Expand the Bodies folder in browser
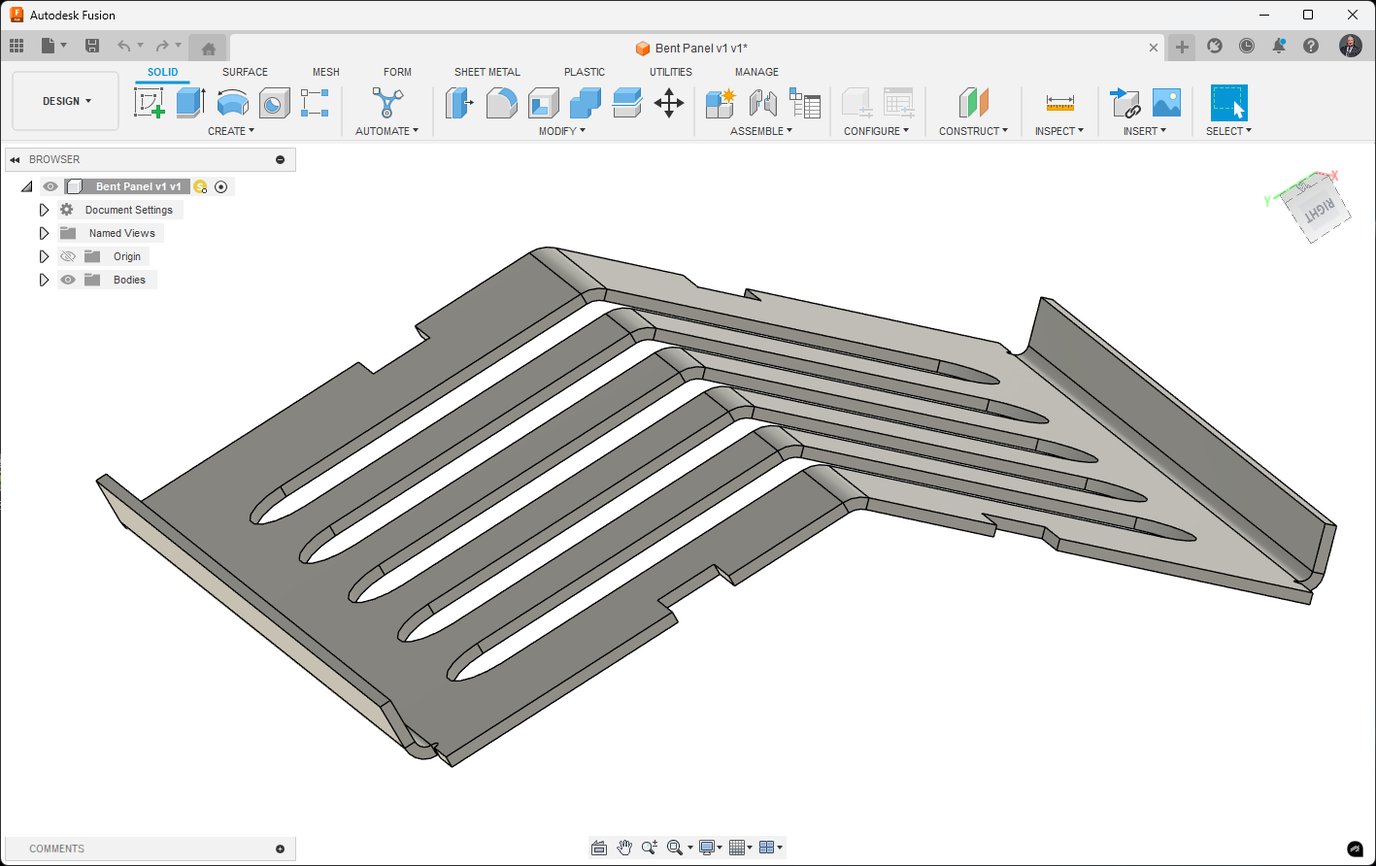This screenshot has width=1376, height=866. pos(43,279)
